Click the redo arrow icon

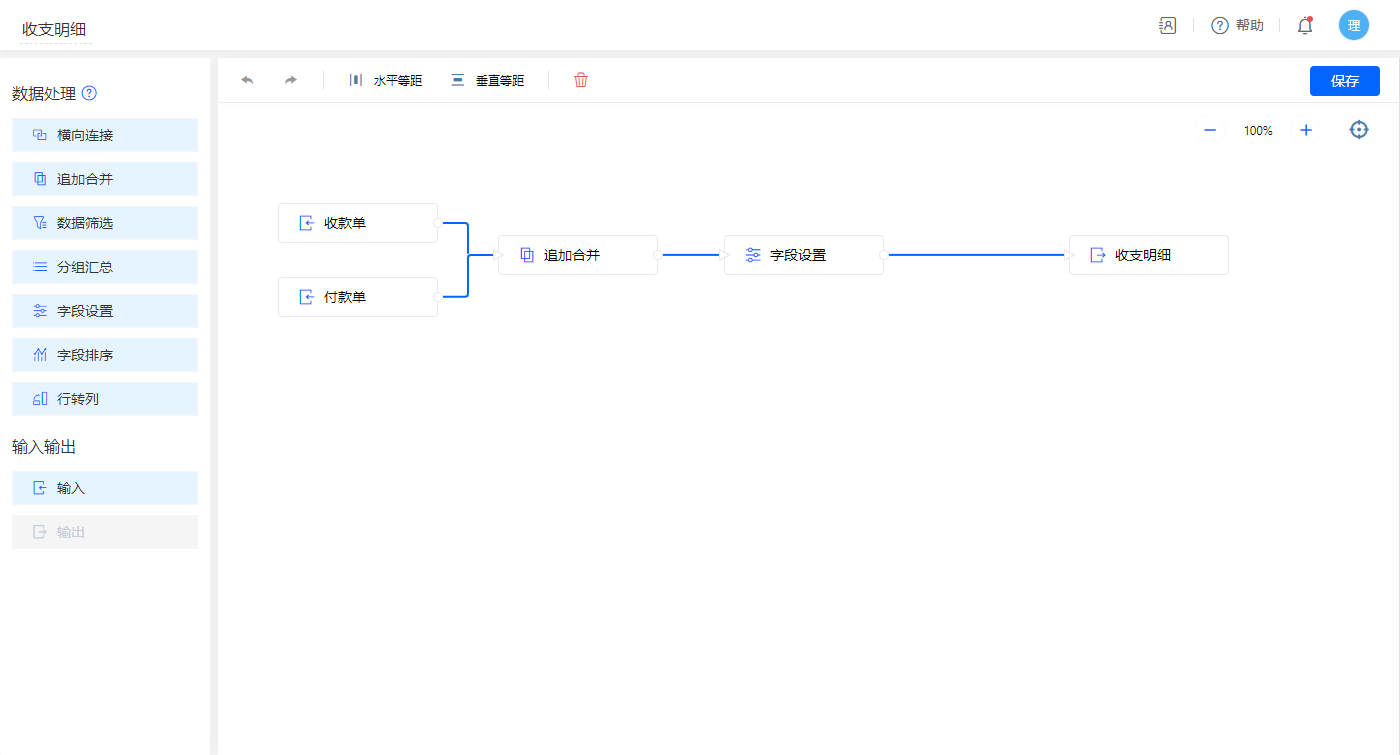pos(291,80)
